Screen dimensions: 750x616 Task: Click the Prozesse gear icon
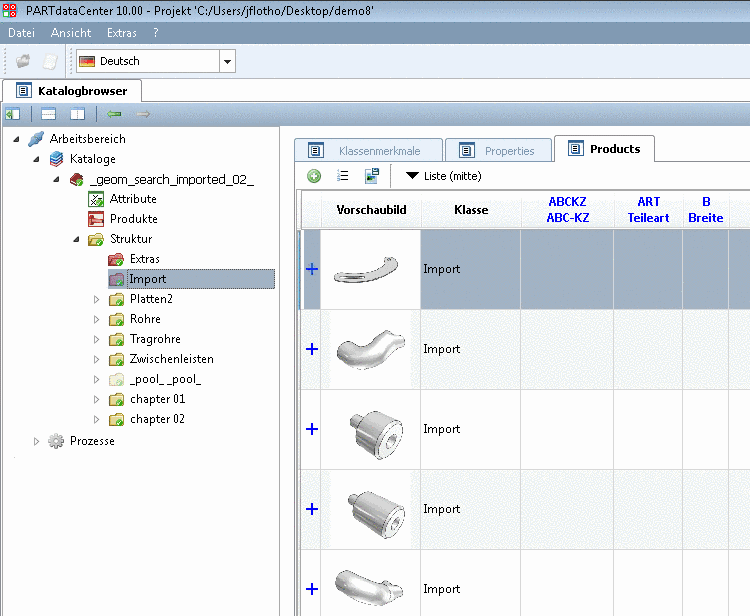pyautogui.click(x=56, y=441)
